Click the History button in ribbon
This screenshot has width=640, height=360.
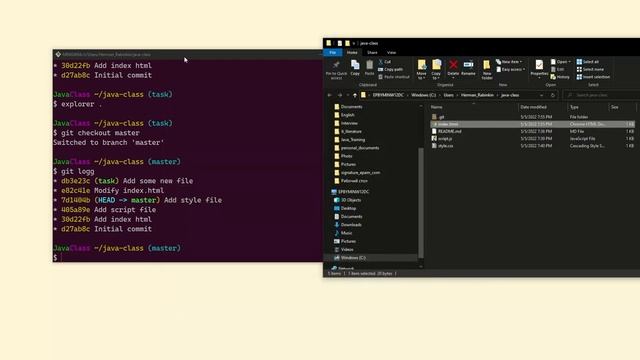coord(560,77)
